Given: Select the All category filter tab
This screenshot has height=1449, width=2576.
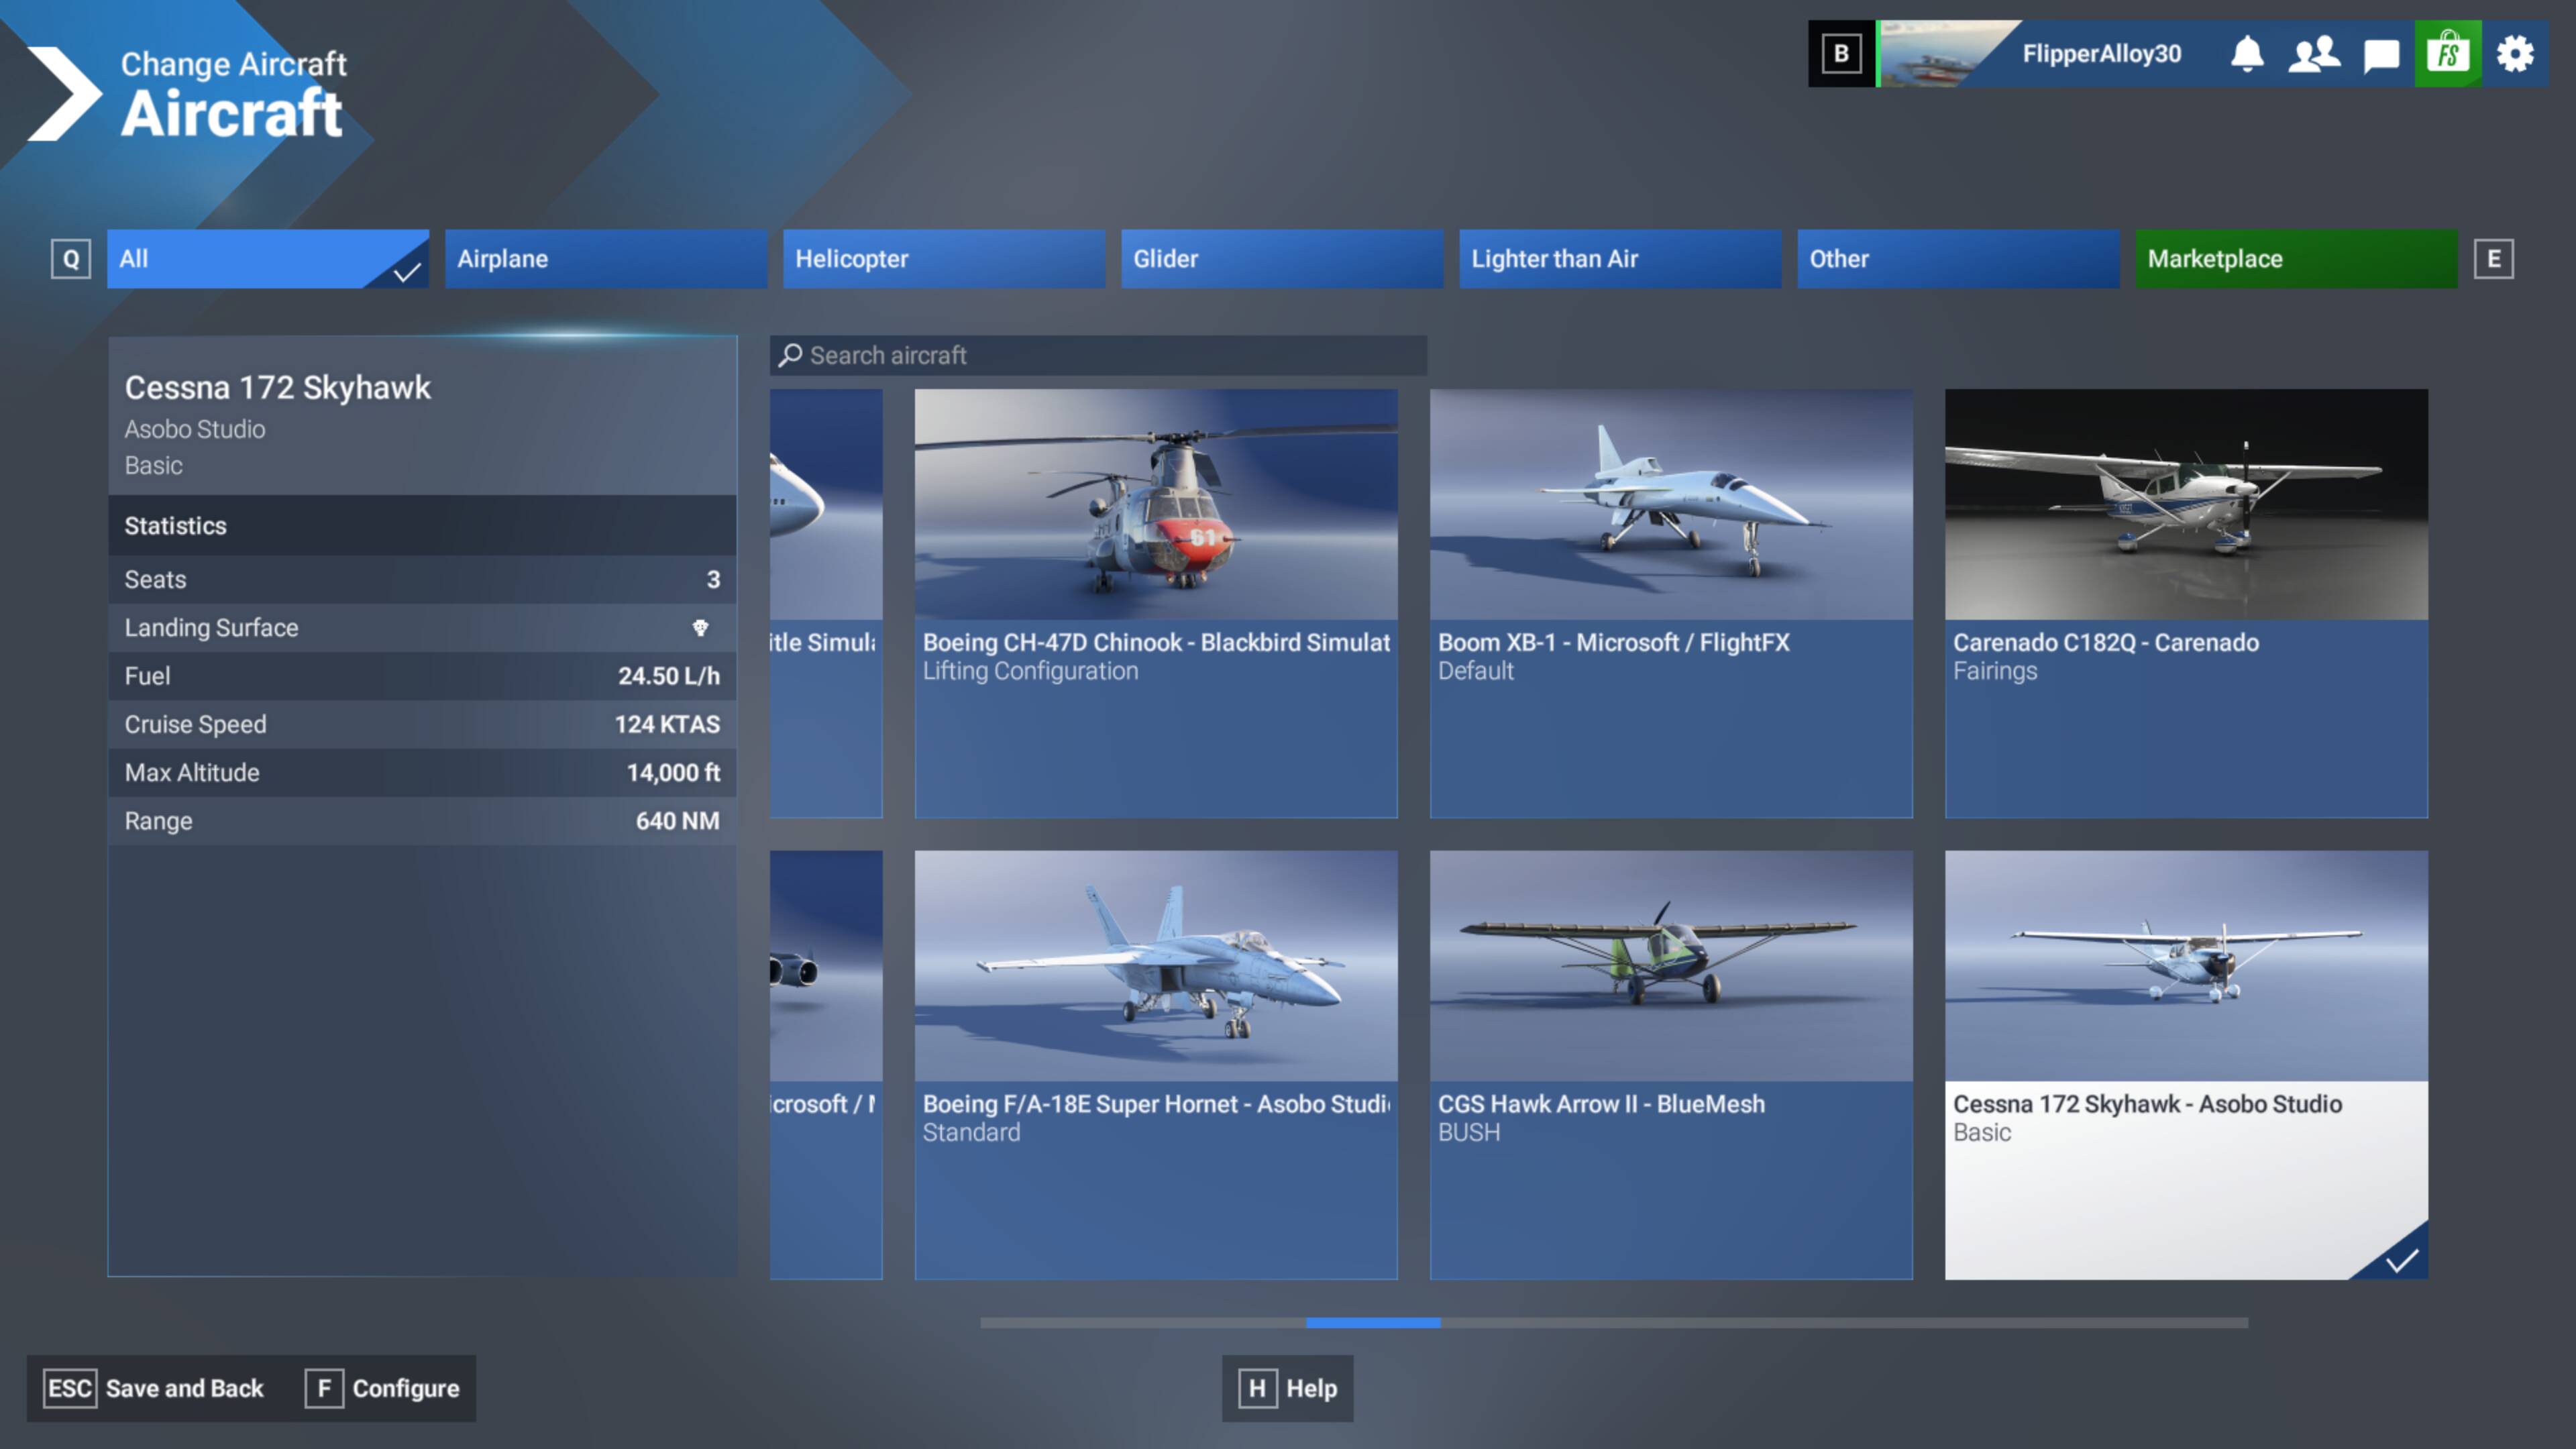Looking at the screenshot, I should (x=267, y=259).
